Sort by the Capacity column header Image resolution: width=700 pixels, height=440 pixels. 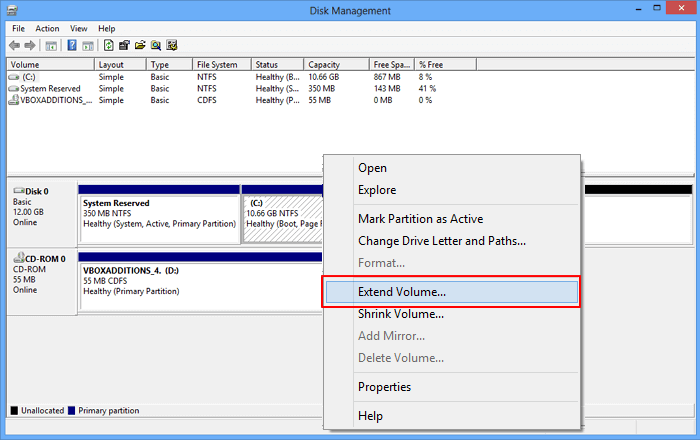click(x=335, y=64)
